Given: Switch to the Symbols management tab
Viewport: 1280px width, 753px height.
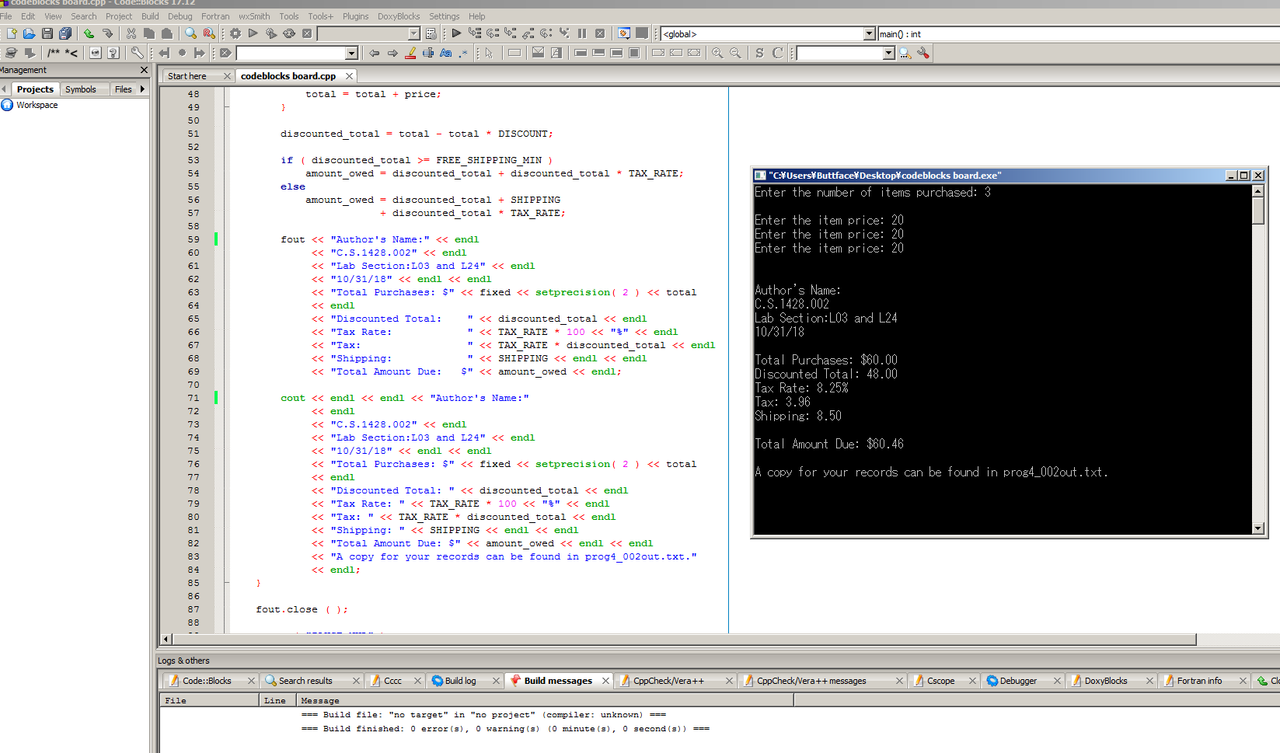Looking at the screenshot, I should coord(80,89).
